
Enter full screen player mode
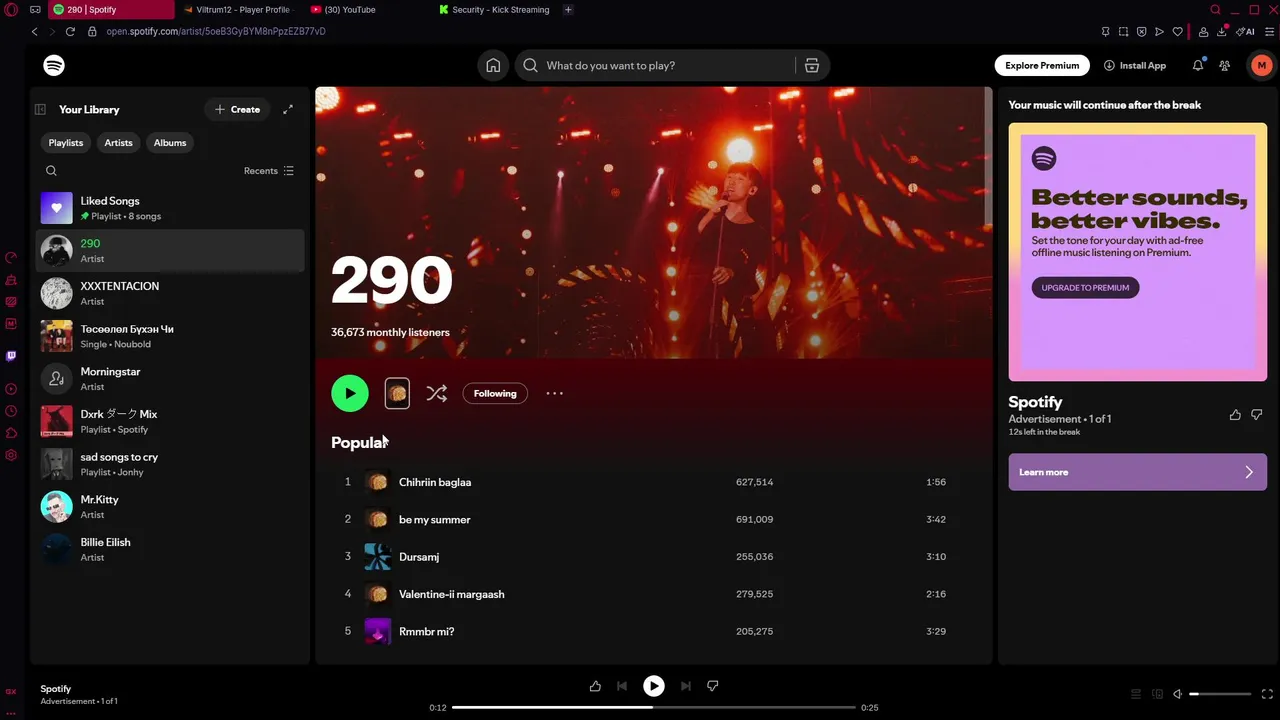click(1266, 694)
